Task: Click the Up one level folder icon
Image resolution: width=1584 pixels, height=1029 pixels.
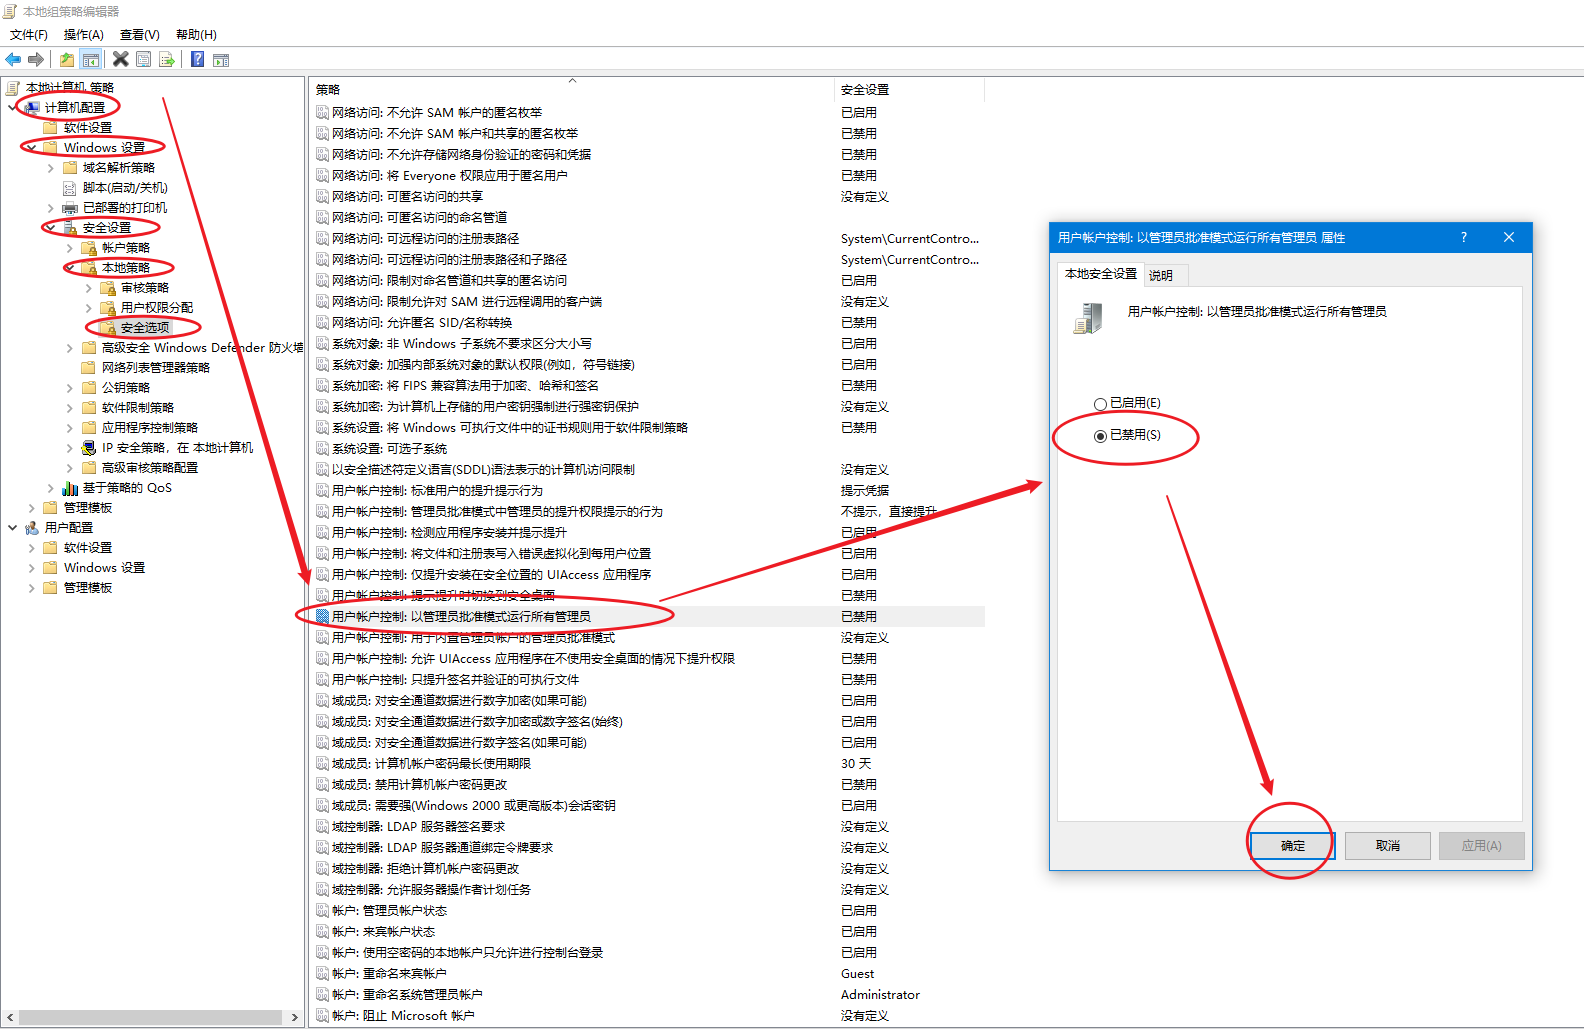Action: coord(67,60)
